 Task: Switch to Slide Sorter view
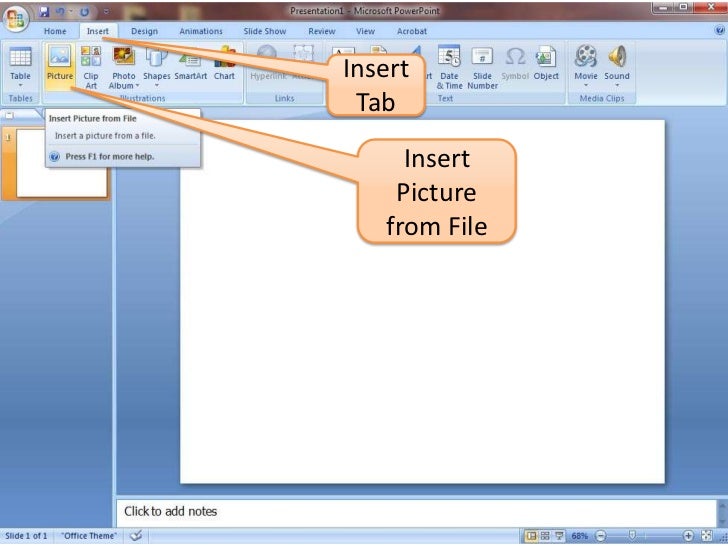[545, 536]
